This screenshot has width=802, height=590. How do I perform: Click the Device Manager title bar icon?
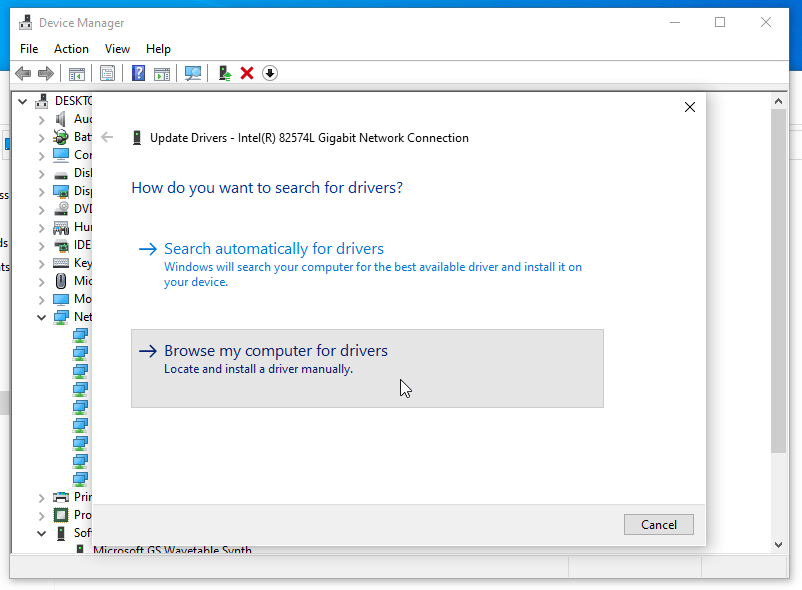point(26,22)
